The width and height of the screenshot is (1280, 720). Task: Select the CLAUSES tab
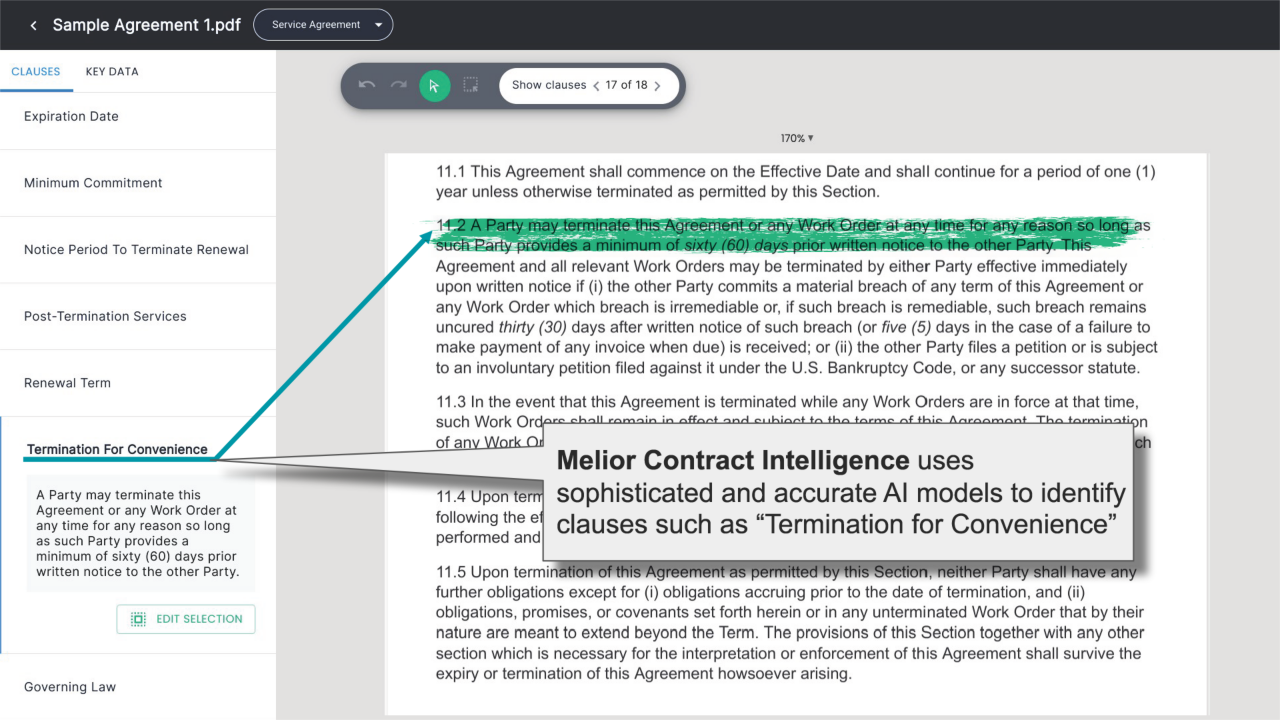click(x=36, y=72)
